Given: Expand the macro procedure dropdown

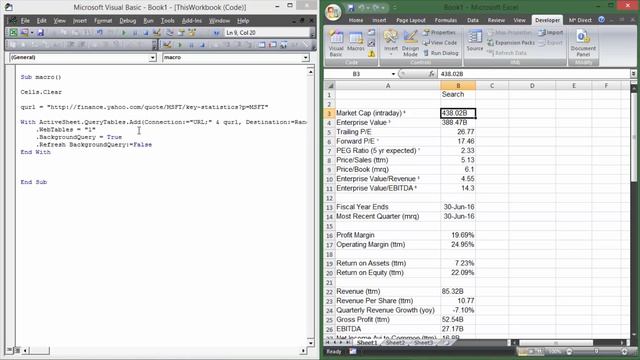Looking at the screenshot, I should click(305, 58).
